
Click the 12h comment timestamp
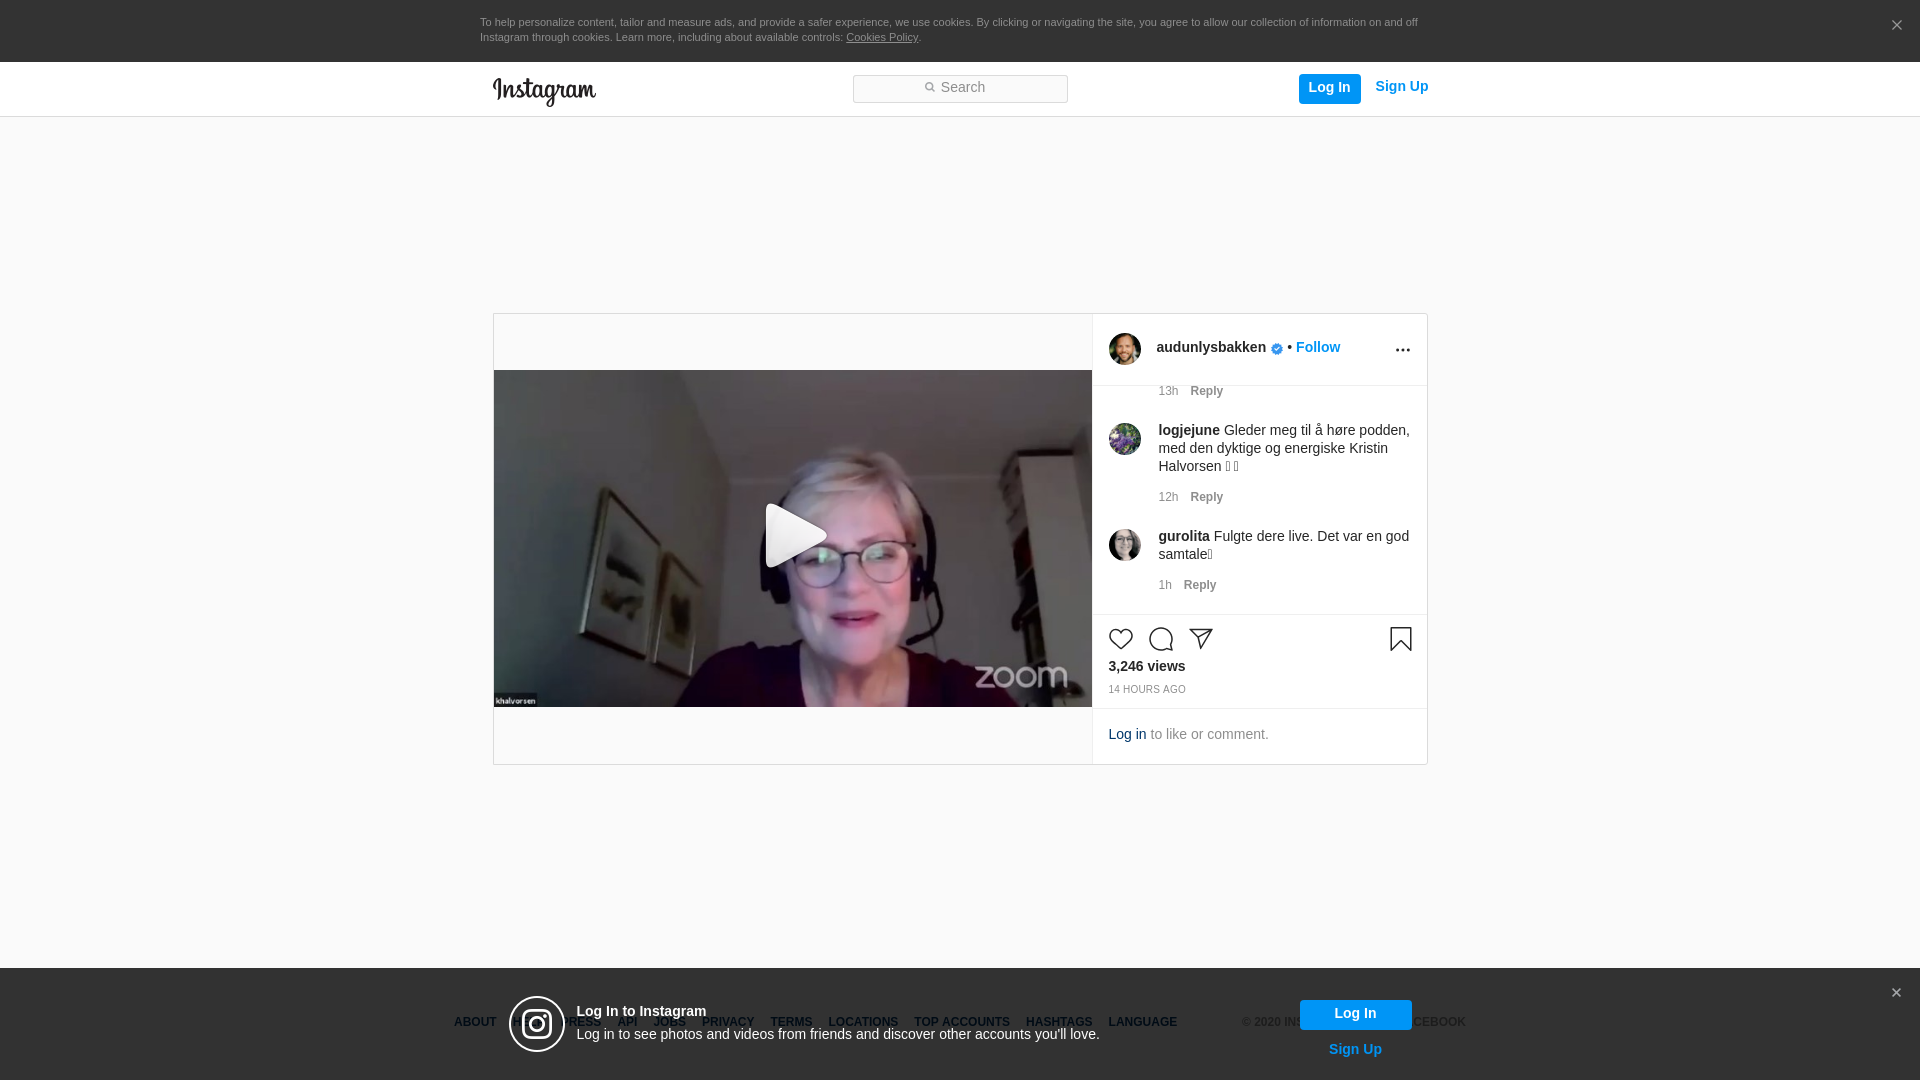[x=1168, y=497]
